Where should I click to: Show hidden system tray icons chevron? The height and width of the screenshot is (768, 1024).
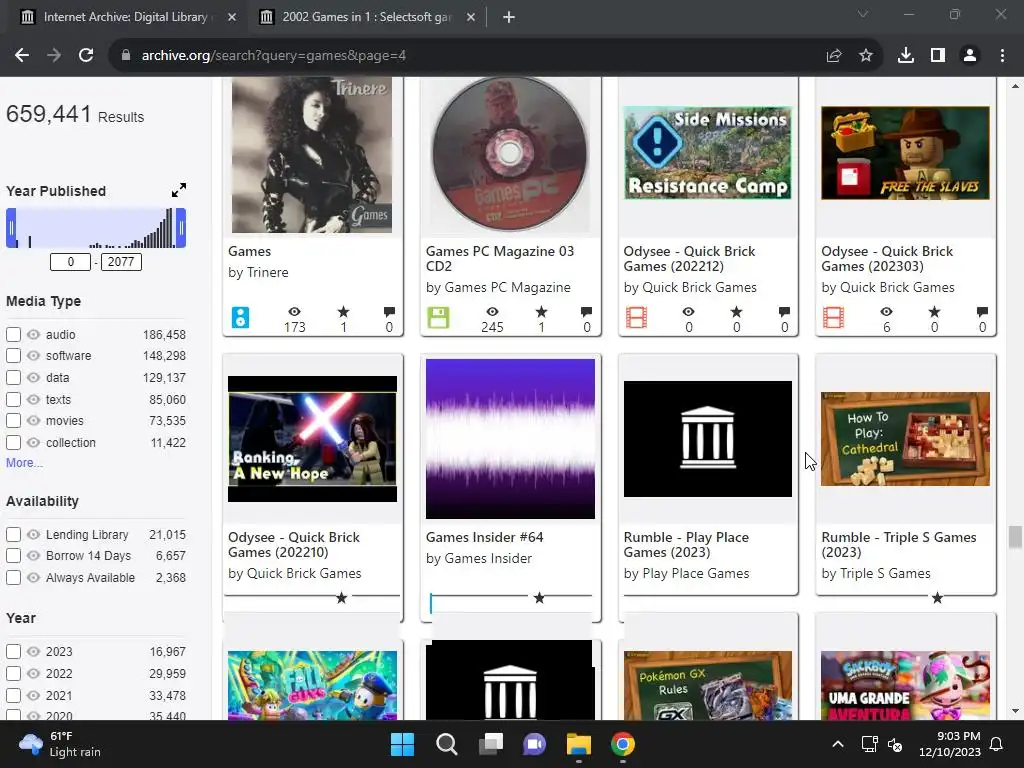[x=838, y=744]
